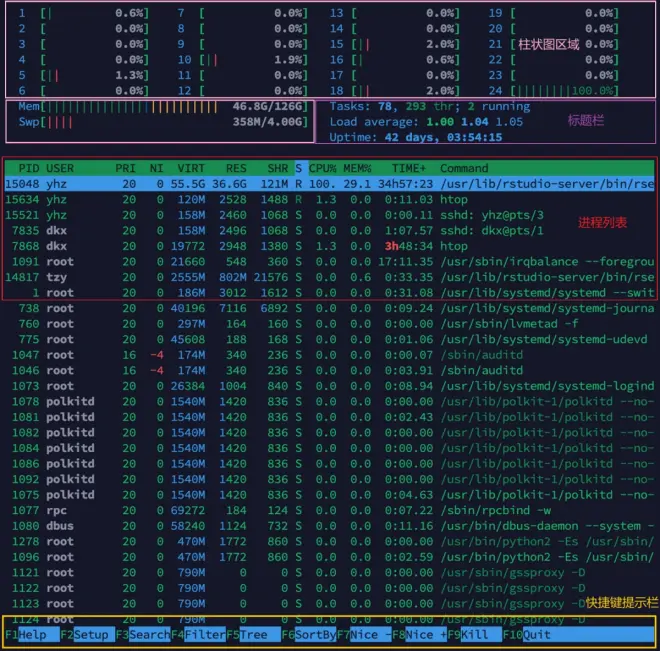Select process 7835 sshd dkx@pts/1
The height and width of the screenshot is (651, 660).
point(330,231)
